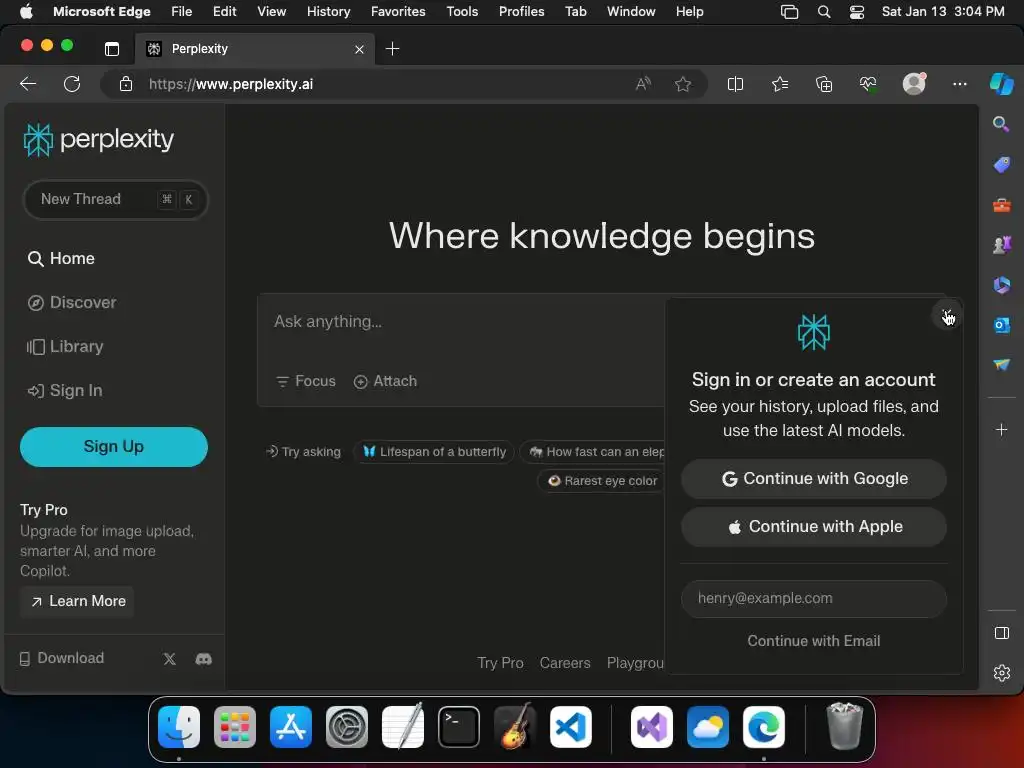
Task: Click the Try Pro footer link
Action: tap(500, 664)
